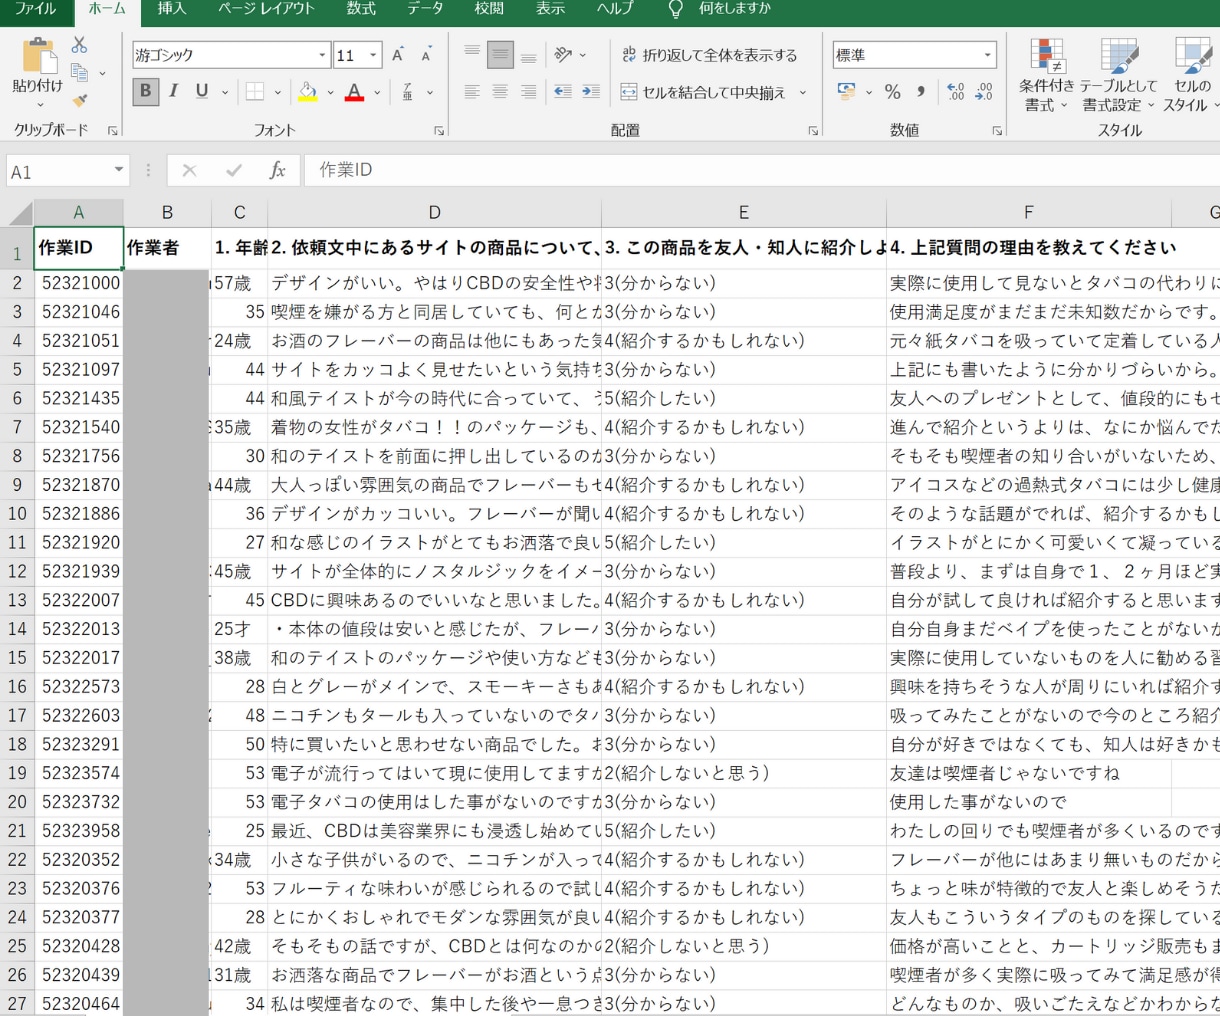Switch to the 挿入 tab
This screenshot has height=1016, width=1220.
tap(172, 9)
